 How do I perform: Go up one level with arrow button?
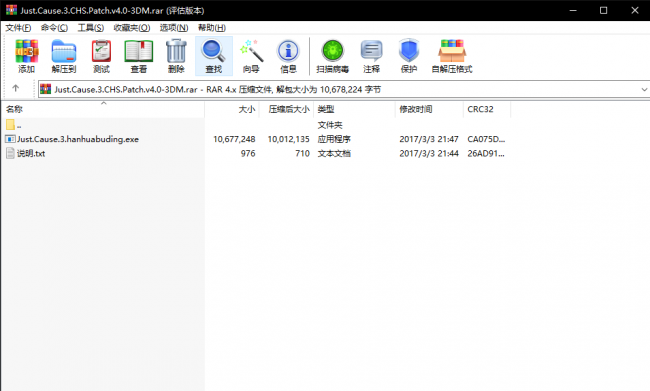coord(16,88)
